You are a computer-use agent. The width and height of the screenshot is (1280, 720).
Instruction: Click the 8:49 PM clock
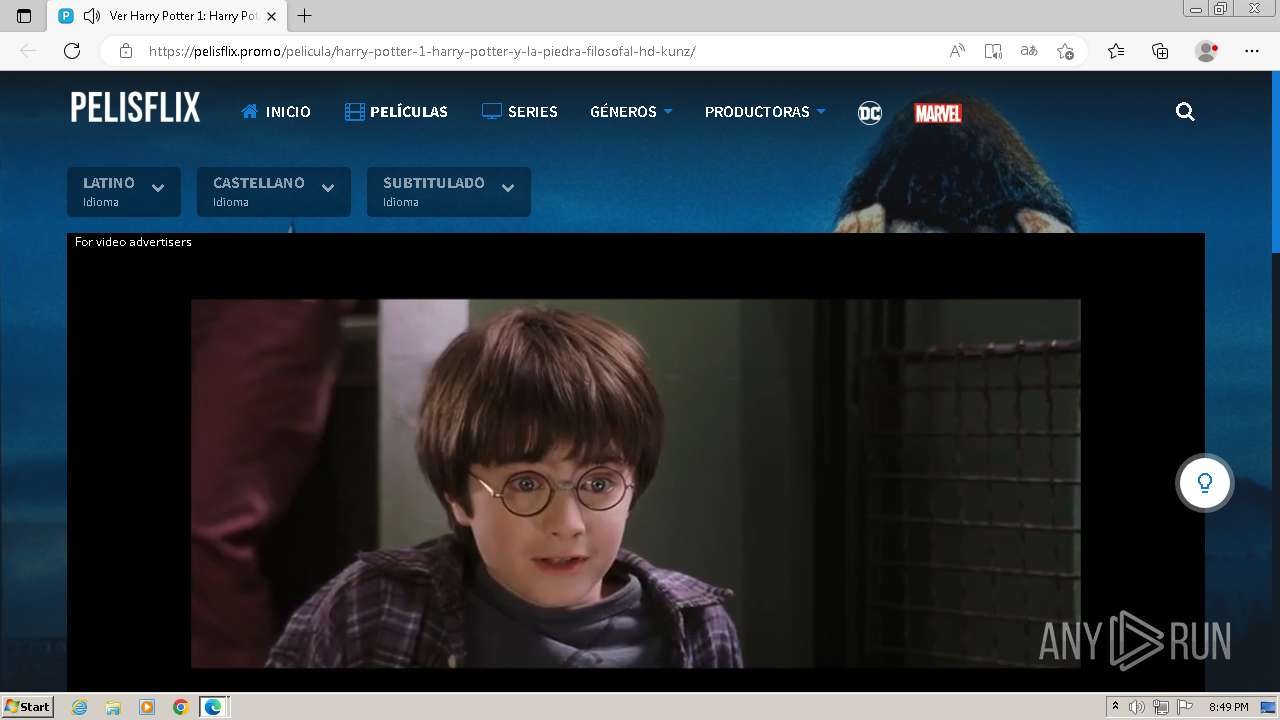[1228, 707]
